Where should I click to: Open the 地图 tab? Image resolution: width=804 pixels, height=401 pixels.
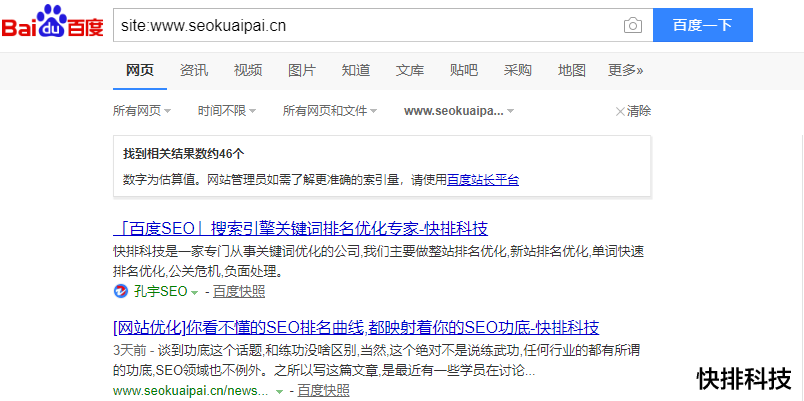pyautogui.click(x=571, y=70)
